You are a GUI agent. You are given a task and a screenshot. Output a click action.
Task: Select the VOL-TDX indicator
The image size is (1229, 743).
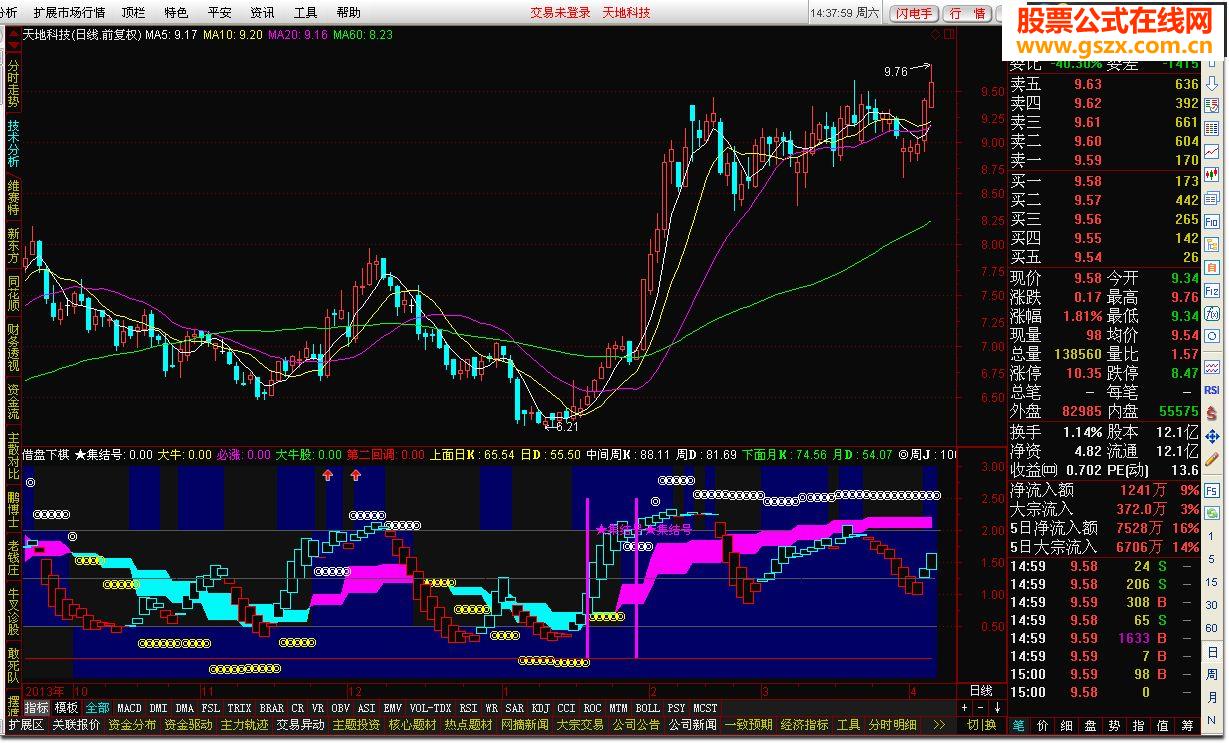coord(431,708)
